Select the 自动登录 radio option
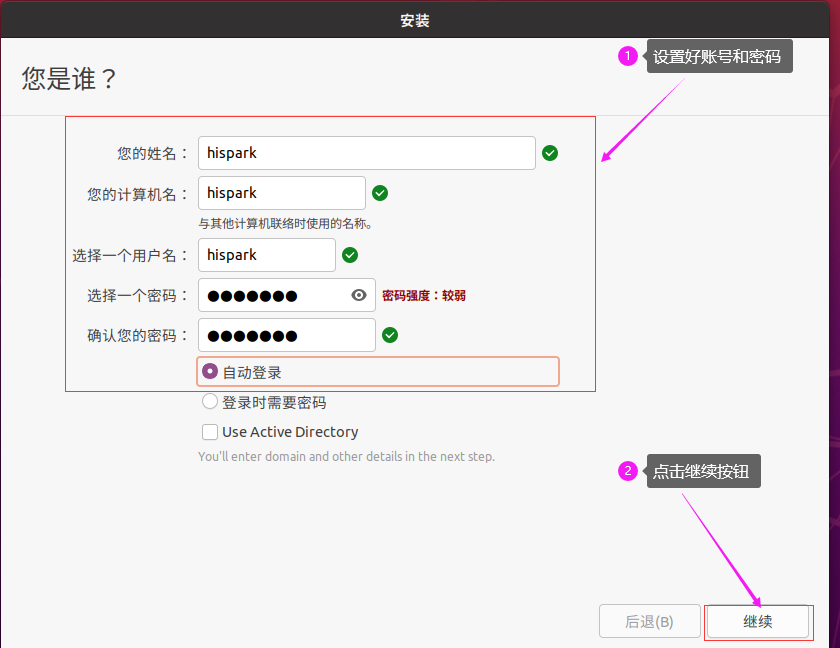 (x=210, y=372)
